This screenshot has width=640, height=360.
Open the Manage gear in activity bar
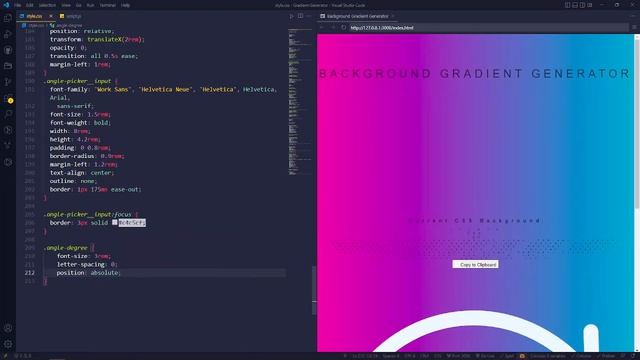(x=8, y=344)
